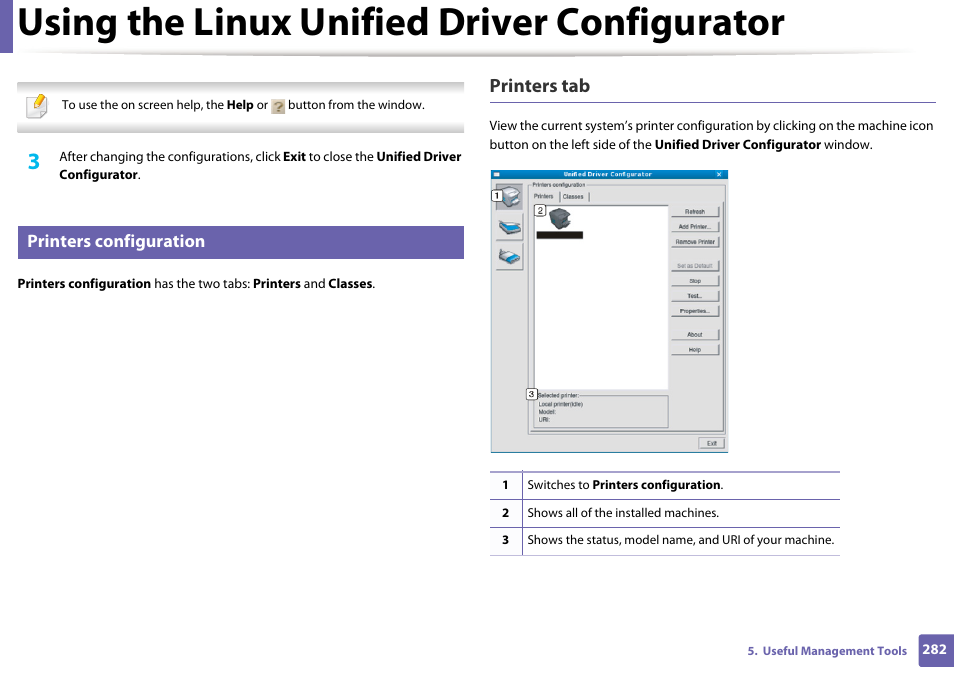Screen dimensions: 954x675
Task: Click the help question-mark icon in the tip box
Action: point(278,105)
